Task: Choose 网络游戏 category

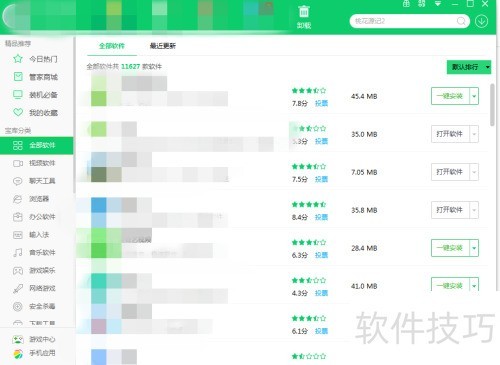Action: pos(34,288)
